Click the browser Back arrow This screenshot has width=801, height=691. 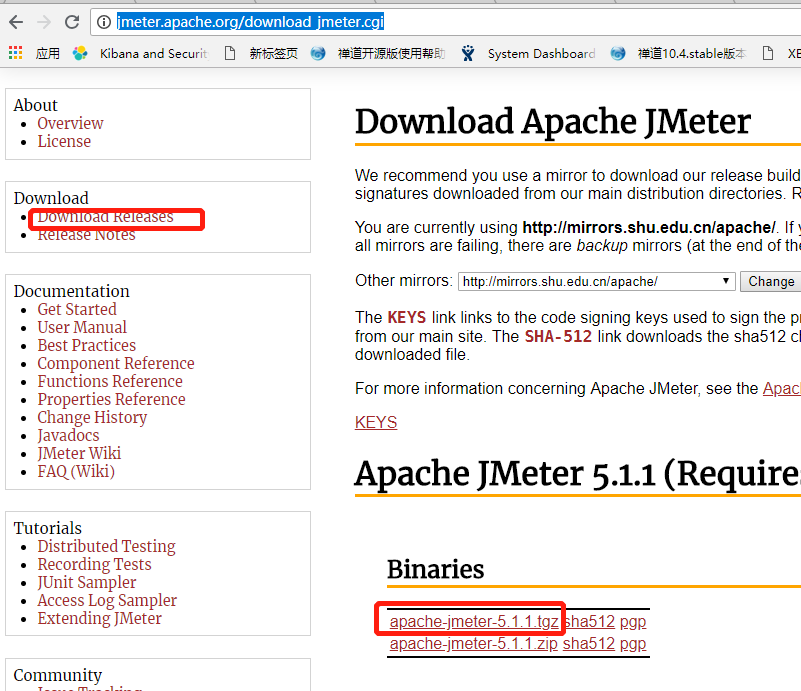pyautogui.click(x=16, y=22)
